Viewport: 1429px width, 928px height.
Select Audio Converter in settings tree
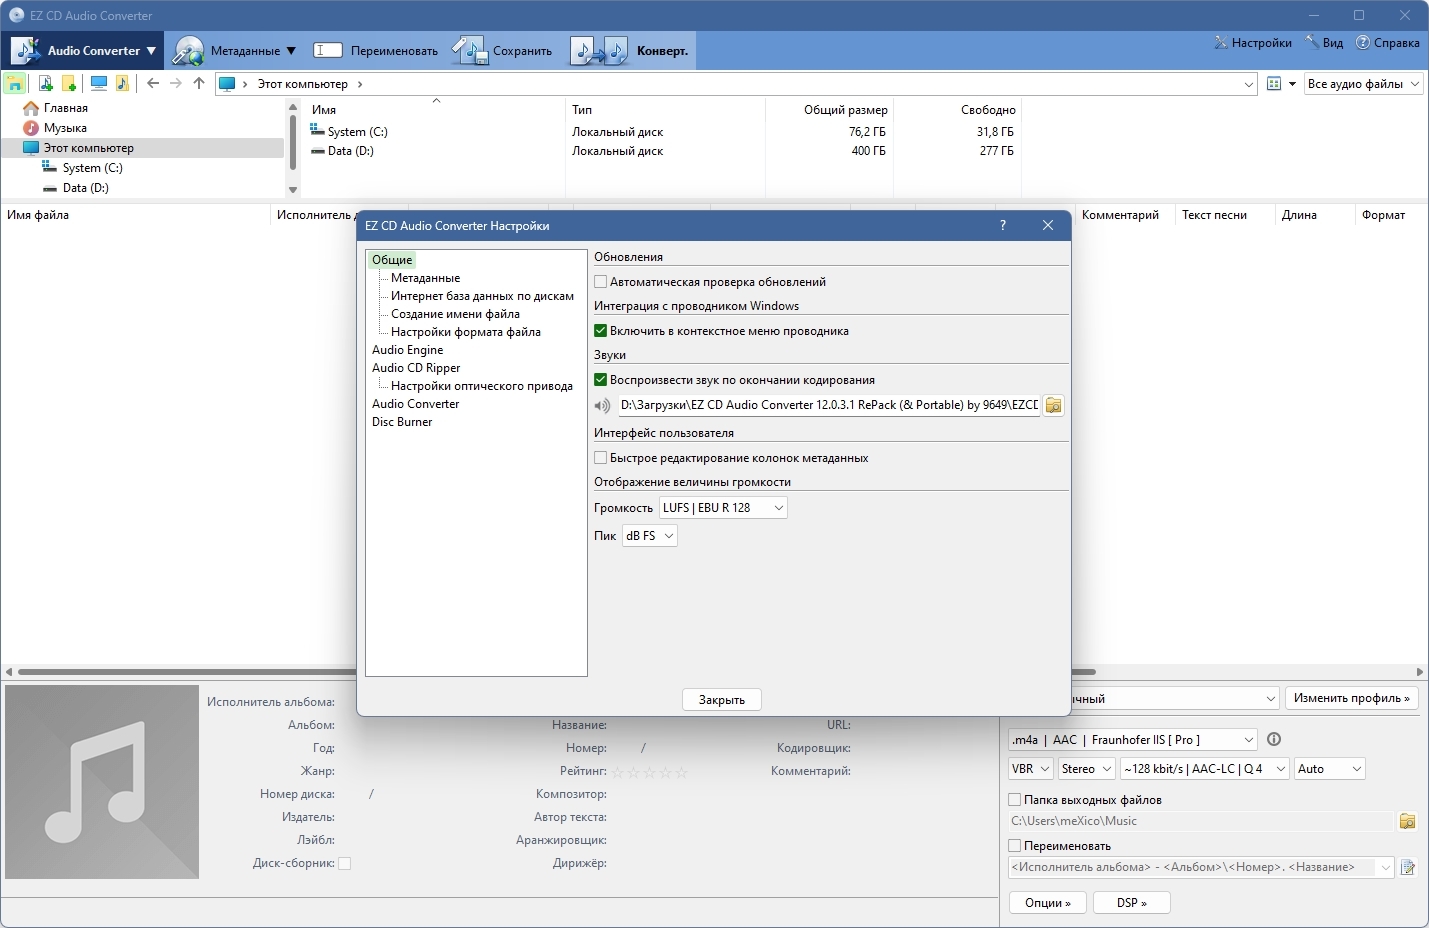click(415, 404)
